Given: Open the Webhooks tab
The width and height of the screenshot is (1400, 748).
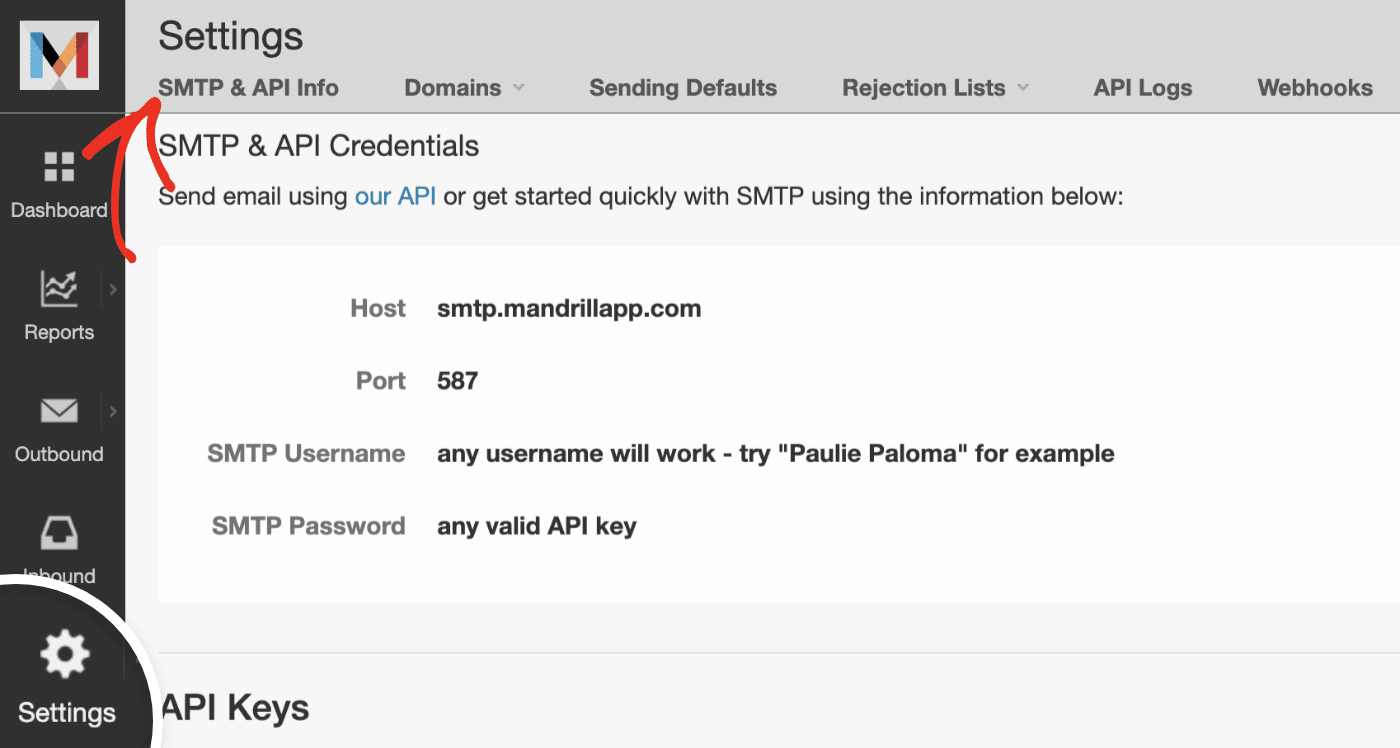Looking at the screenshot, I should 1315,88.
